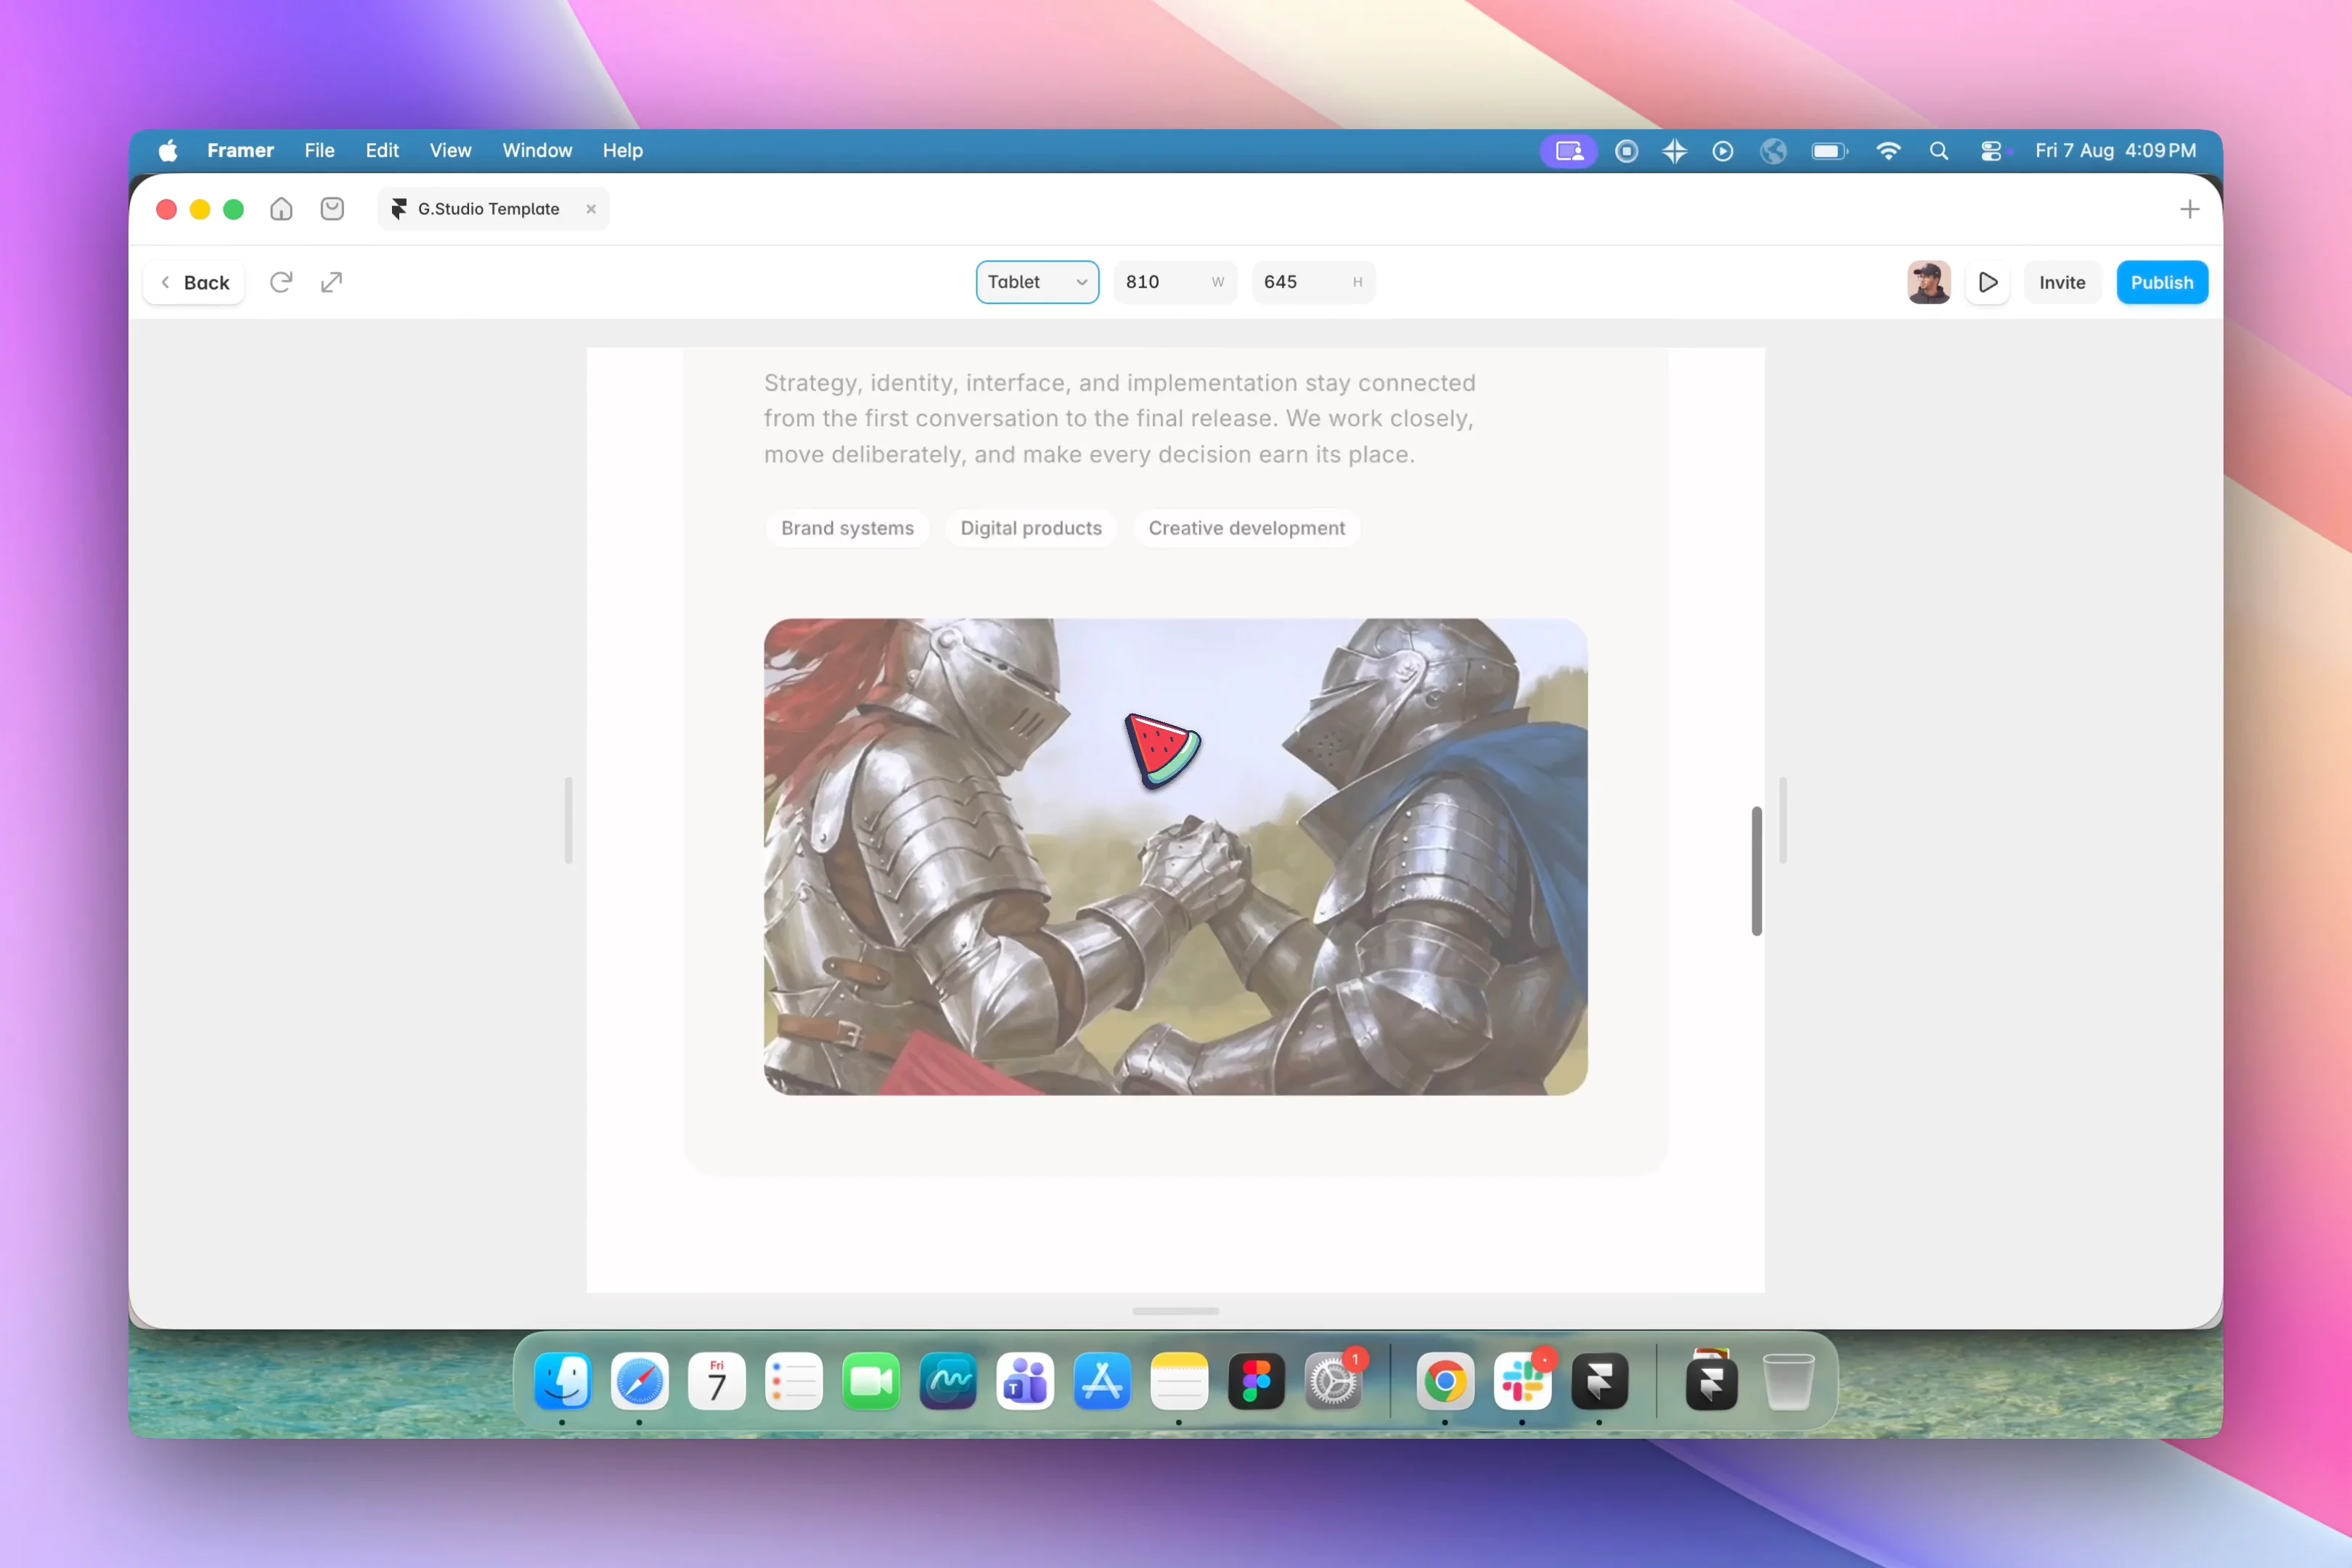Close the G.Studio Template tab
Image resolution: width=2352 pixels, height=1568 pixels.
pos(591,209)
